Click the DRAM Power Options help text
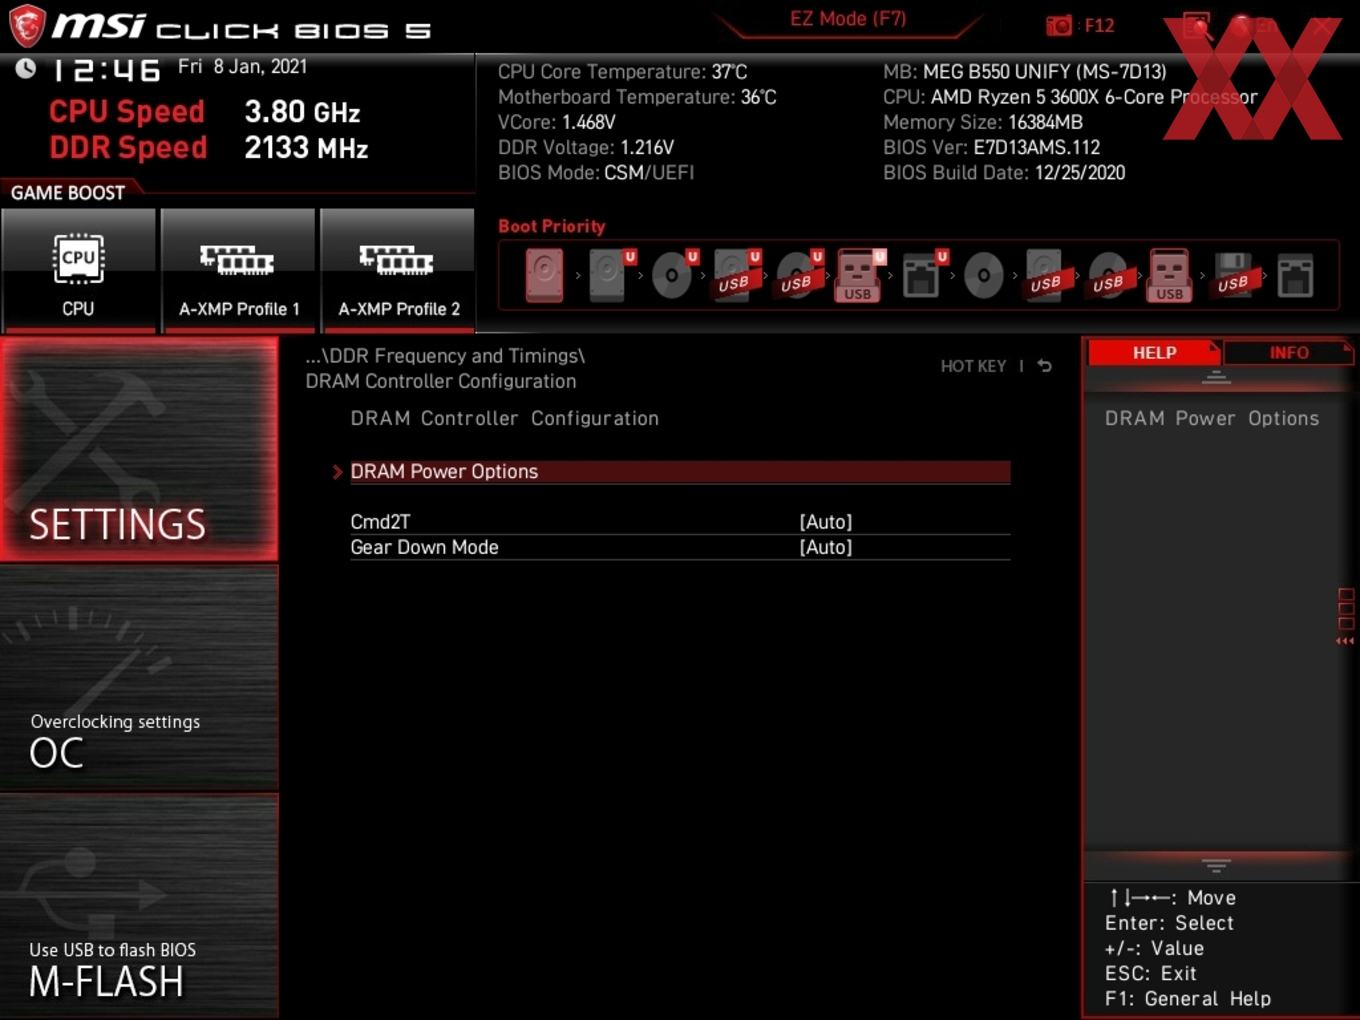The width and height of the screenshot is (1360, 1020). pos(1212,419)
